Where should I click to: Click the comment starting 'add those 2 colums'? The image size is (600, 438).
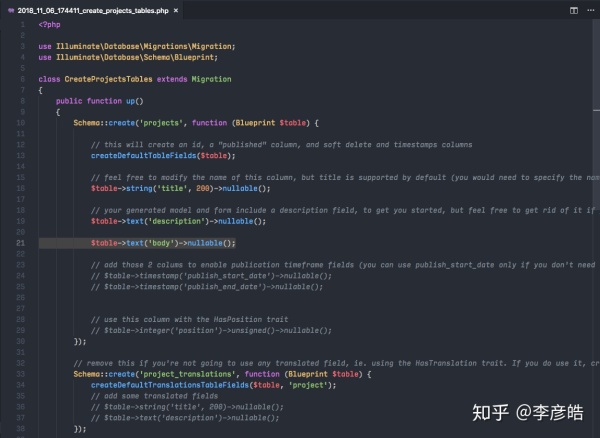click(344, 265)
